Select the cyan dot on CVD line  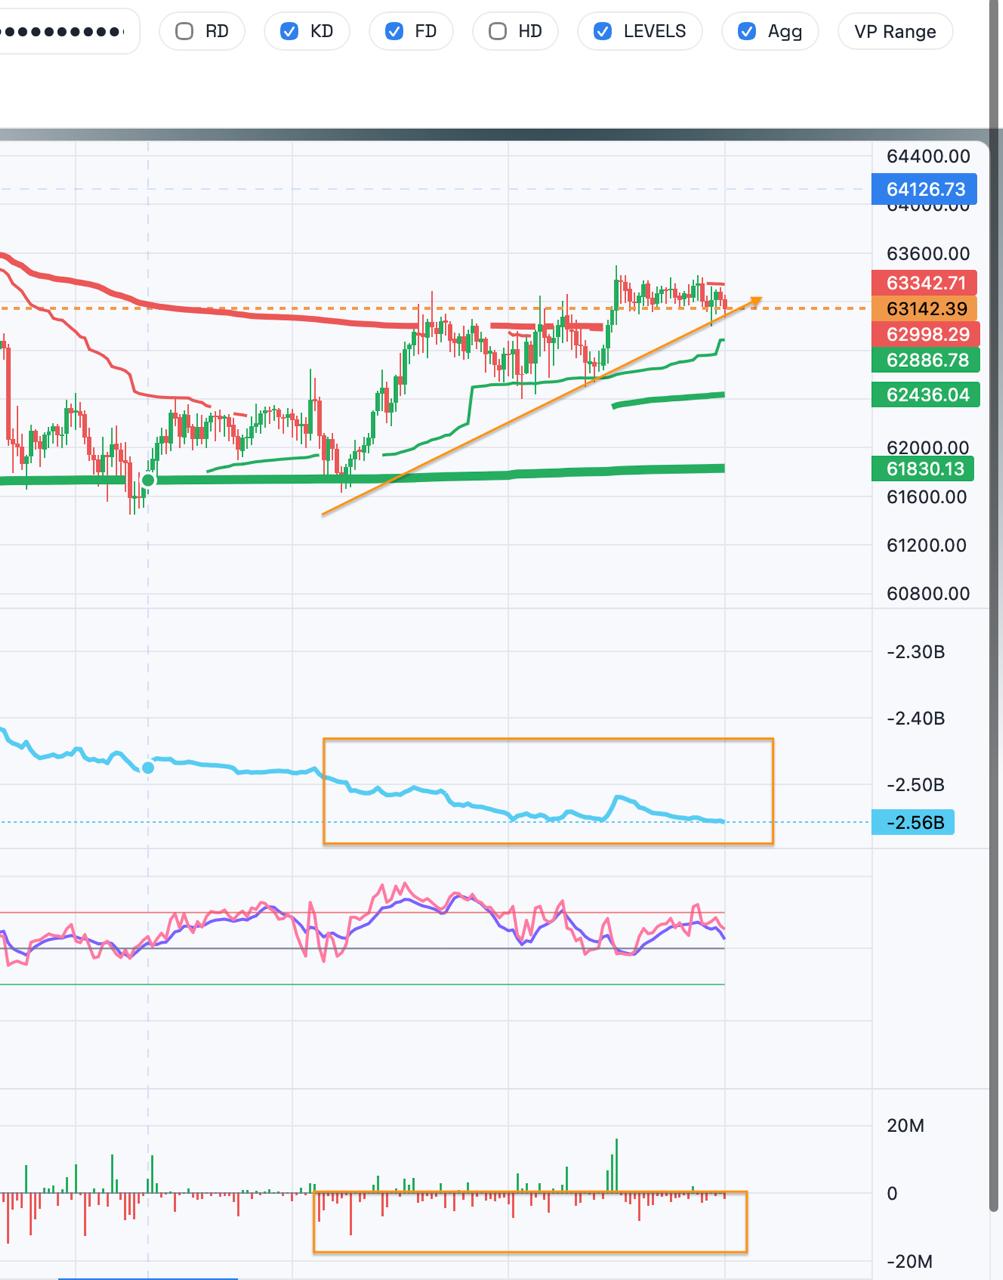148,768
